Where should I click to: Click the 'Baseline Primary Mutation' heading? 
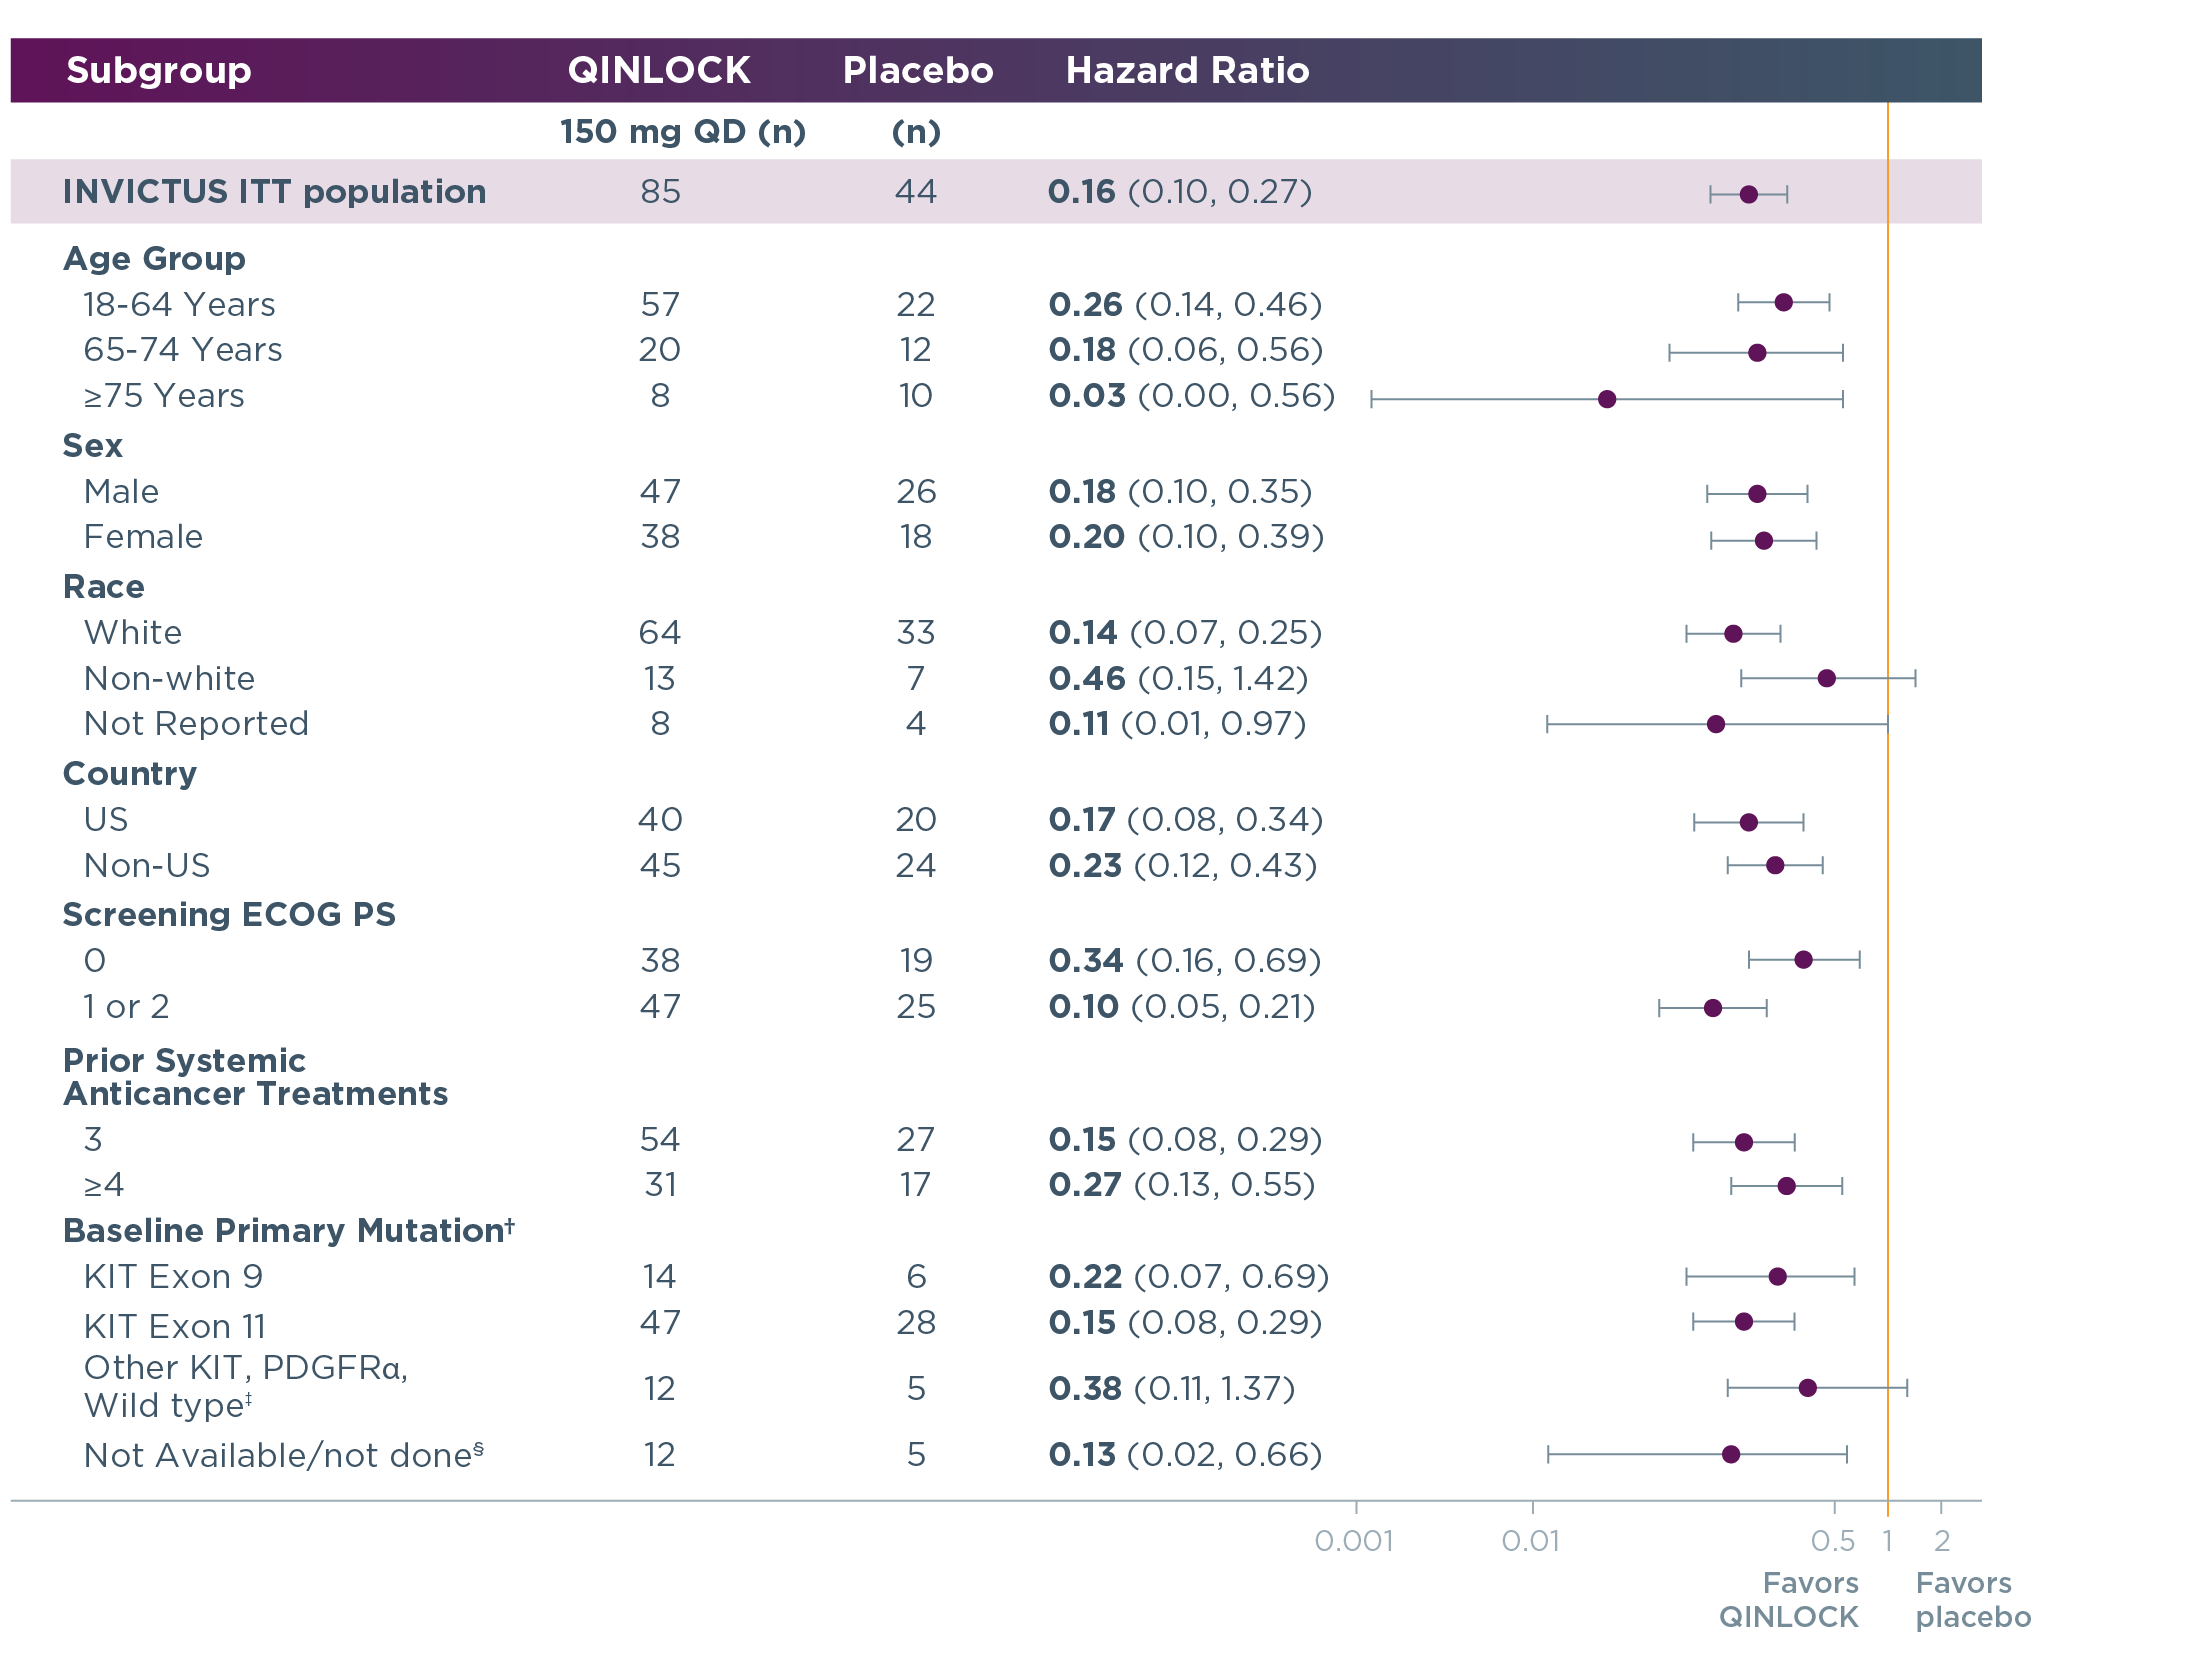(x=289, y=1230)
